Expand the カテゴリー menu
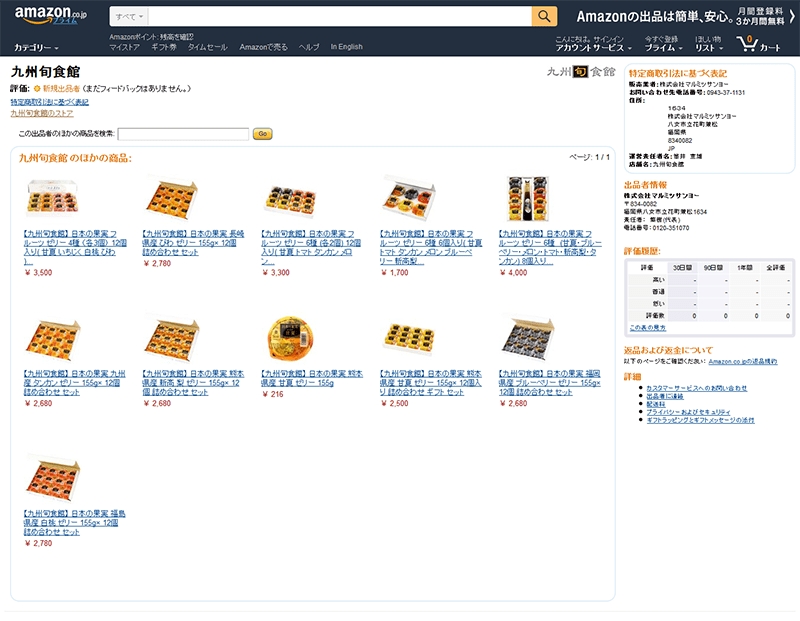The height and width of the screenshot is (621, 800). 36,47
